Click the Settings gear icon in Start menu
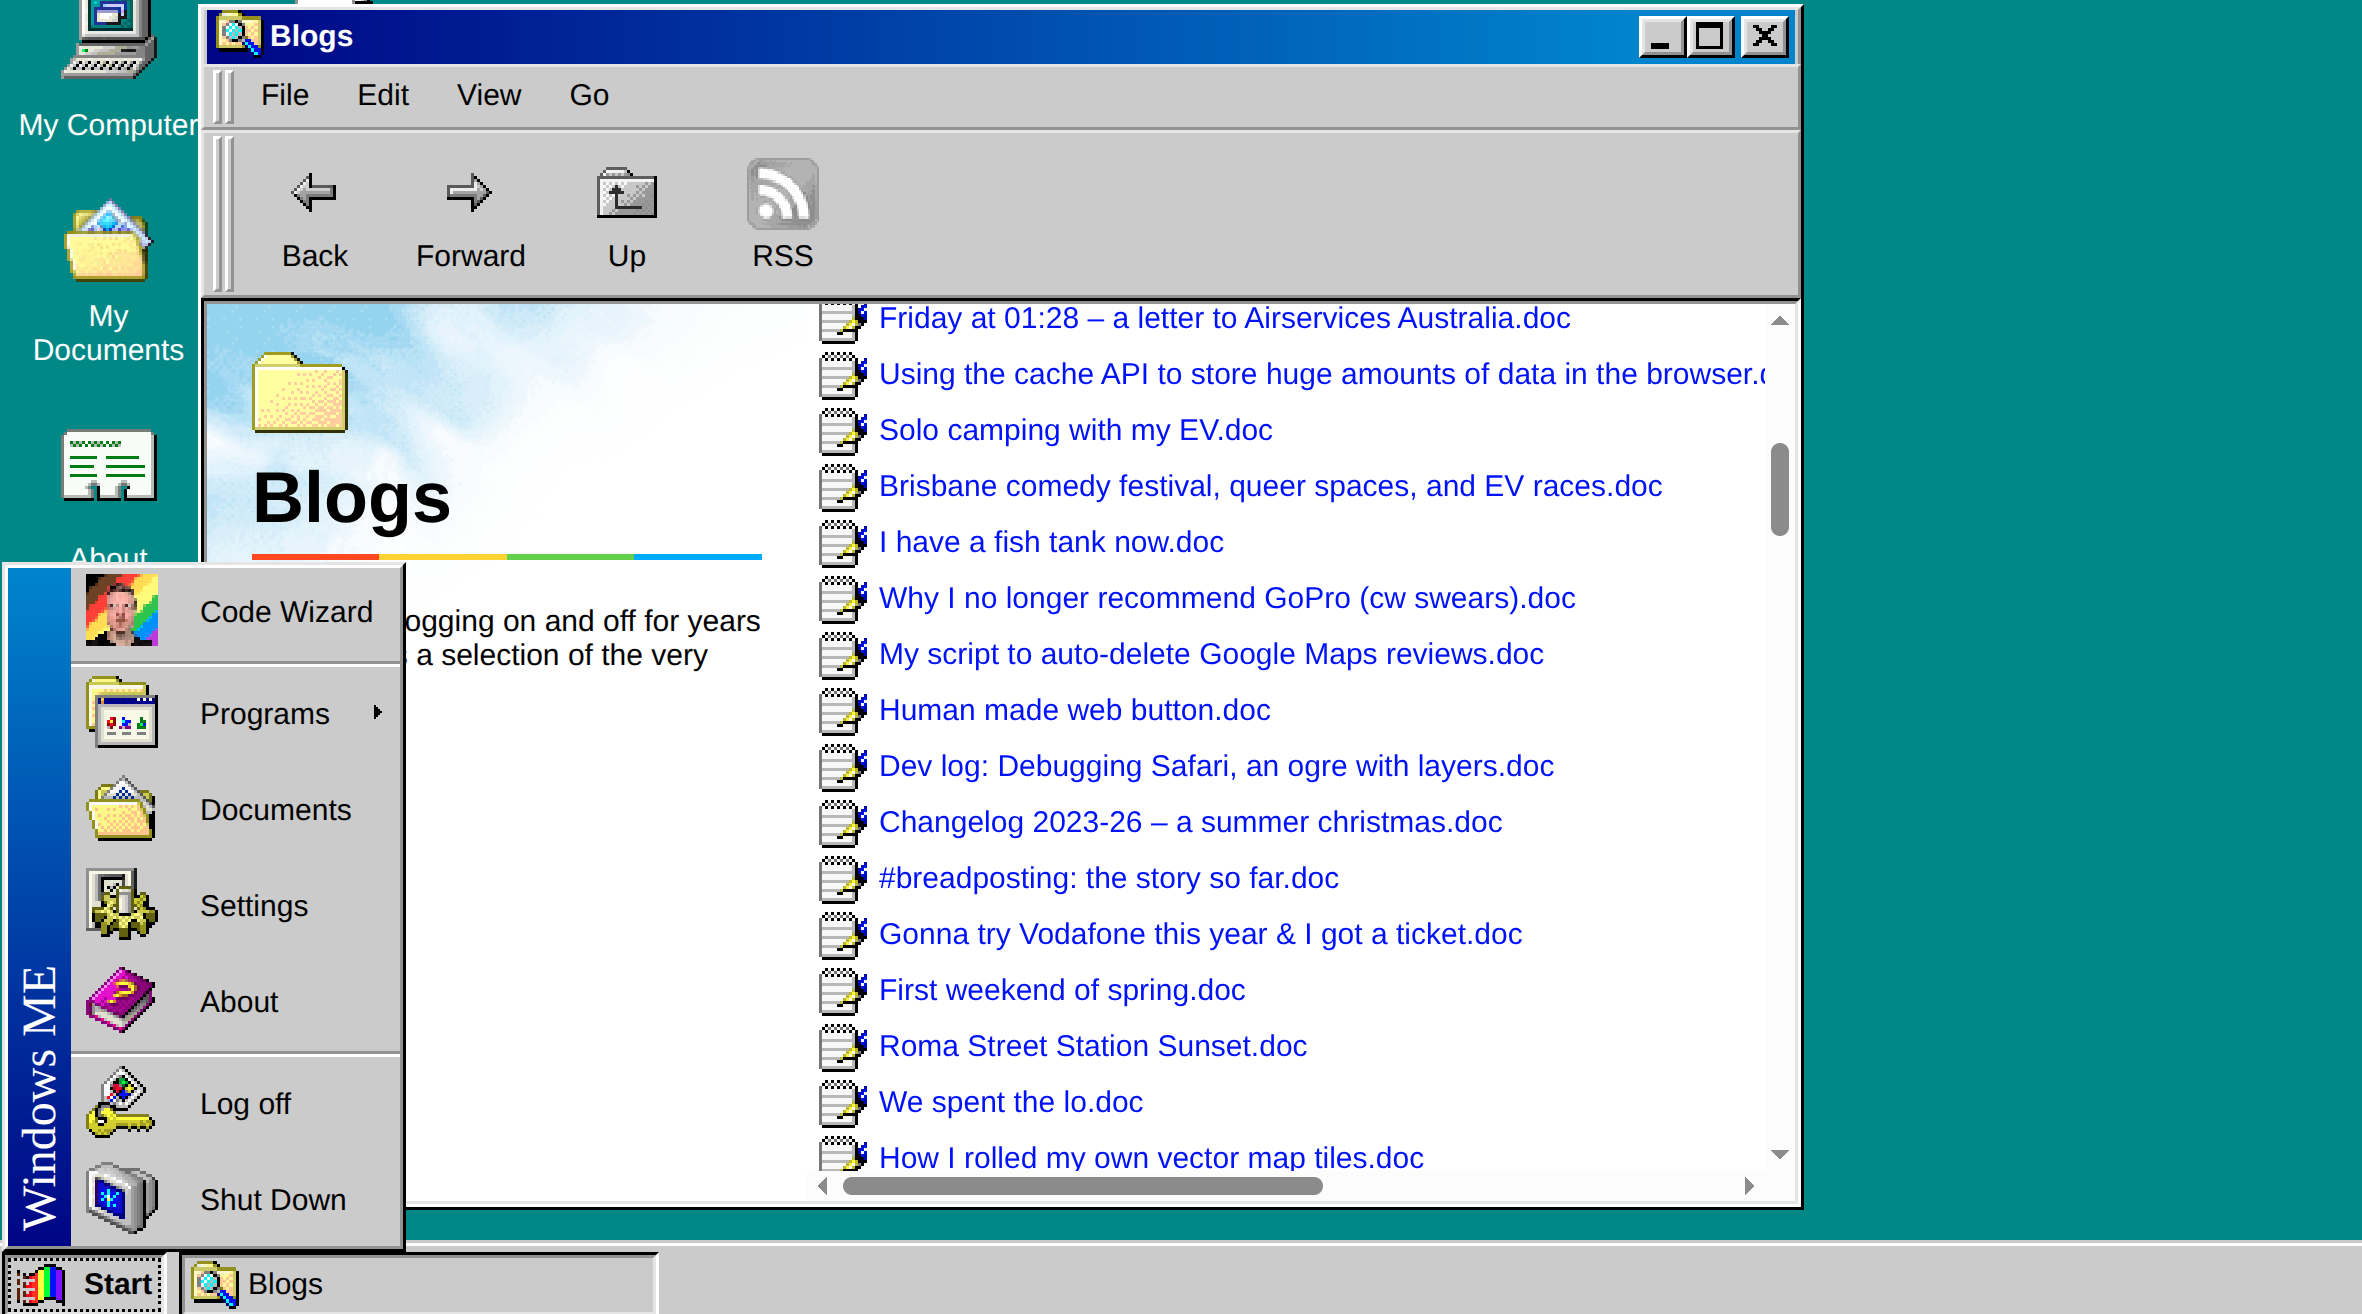Screen dimensions: 2362x1314 pyautogui.click(x=121, y=904)
